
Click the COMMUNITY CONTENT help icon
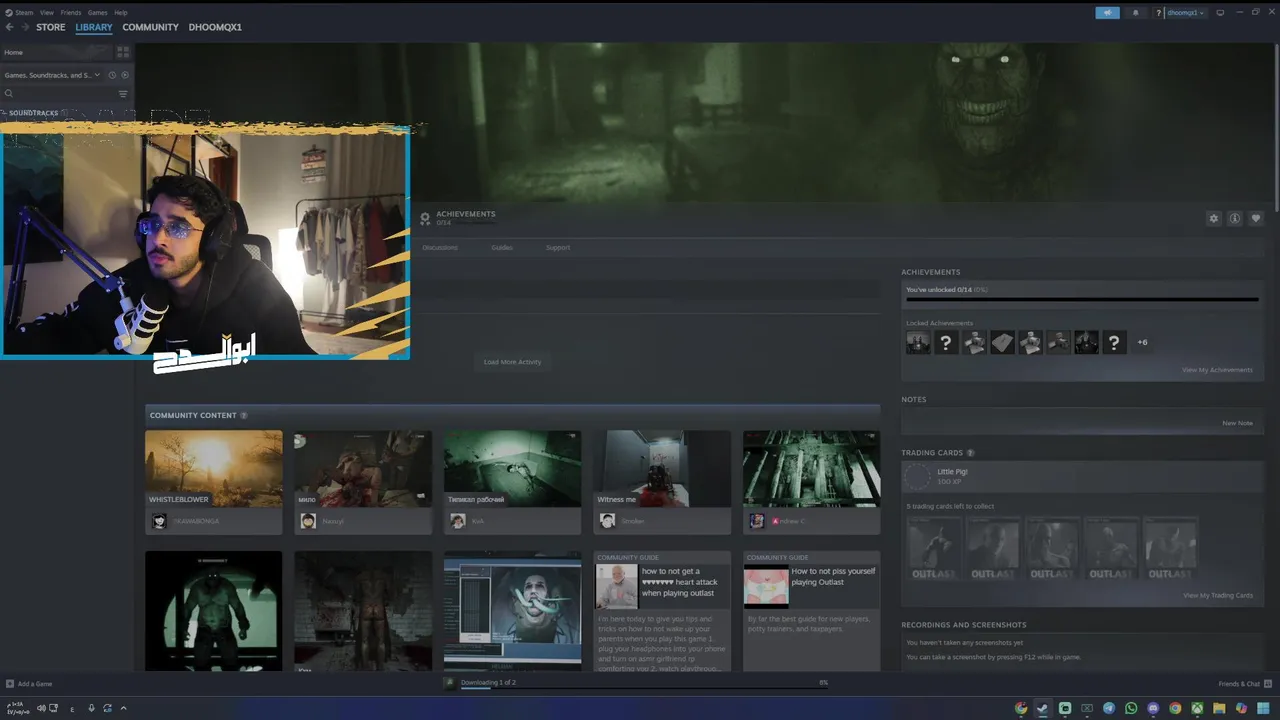244,415
